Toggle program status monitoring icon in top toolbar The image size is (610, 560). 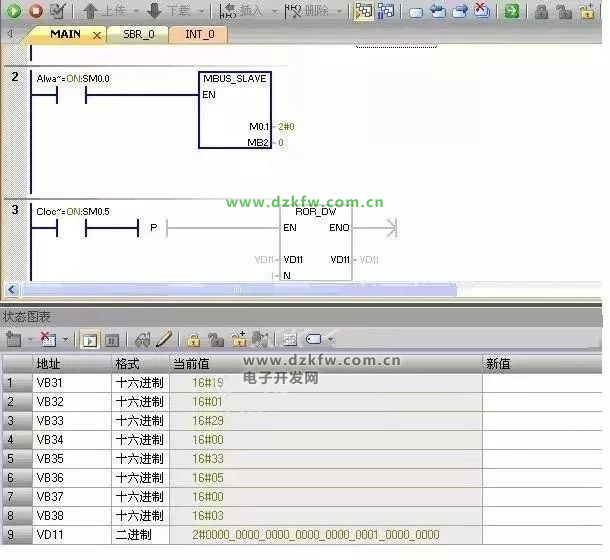363,11
